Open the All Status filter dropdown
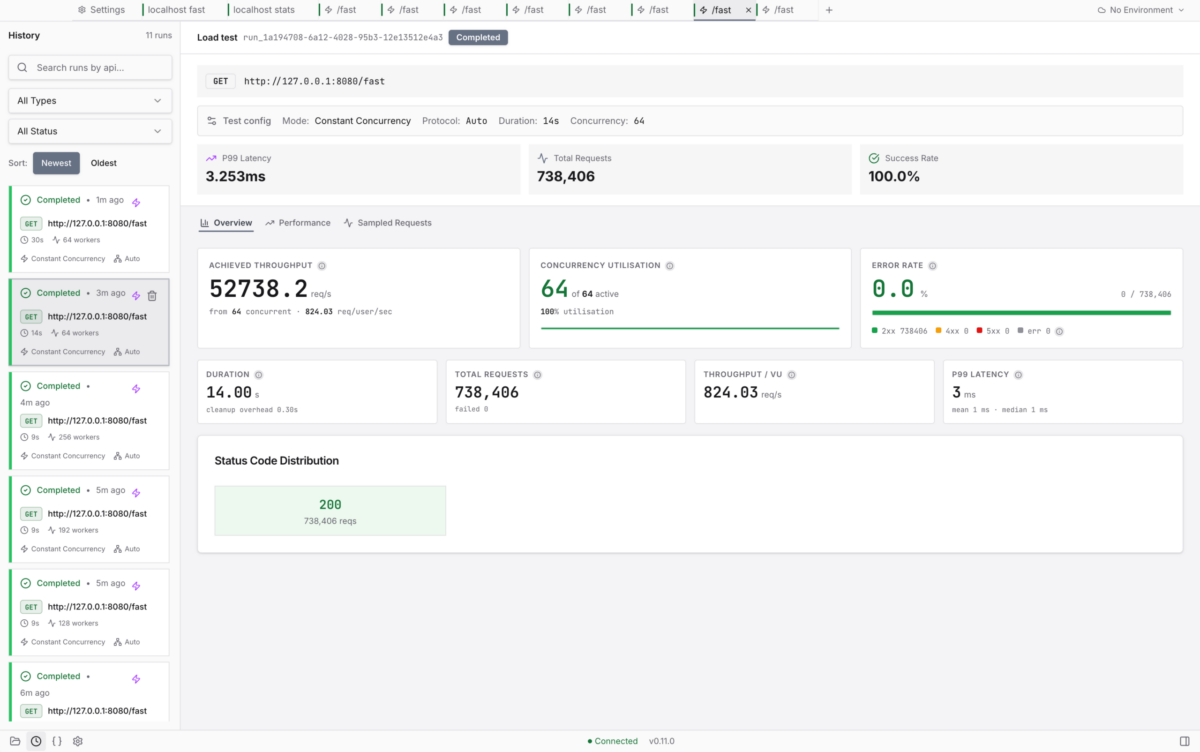1200x752 pixels. 90,131
